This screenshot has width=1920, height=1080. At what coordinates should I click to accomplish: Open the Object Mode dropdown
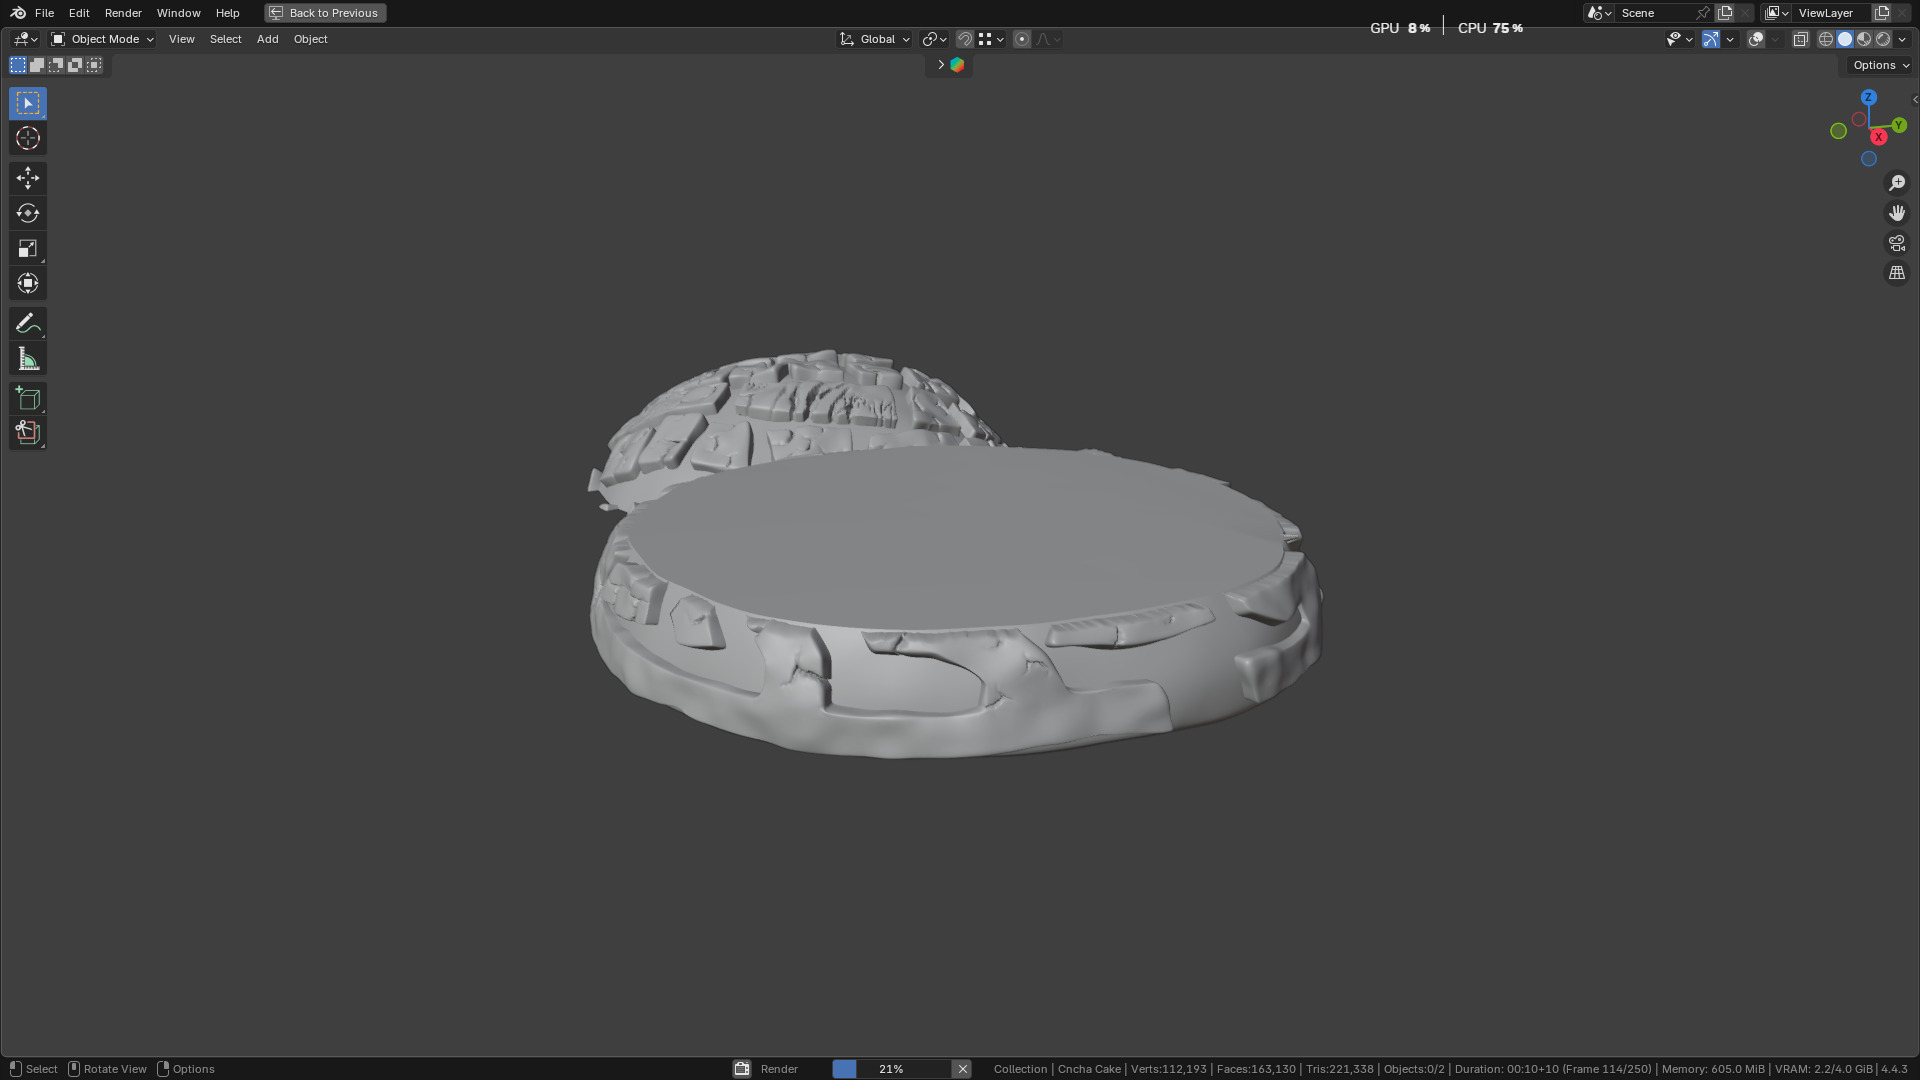(x=102, y=39)
